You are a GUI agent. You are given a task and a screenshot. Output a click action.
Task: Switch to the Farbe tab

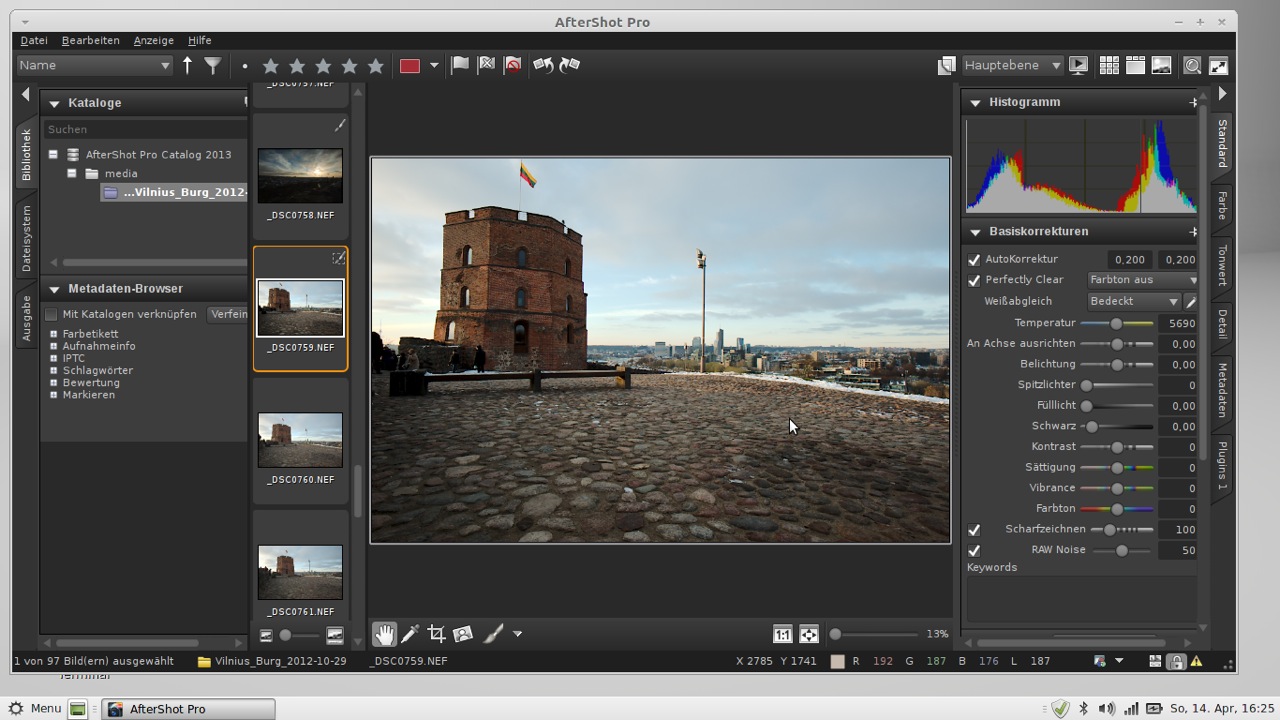tap(1222, 206)
